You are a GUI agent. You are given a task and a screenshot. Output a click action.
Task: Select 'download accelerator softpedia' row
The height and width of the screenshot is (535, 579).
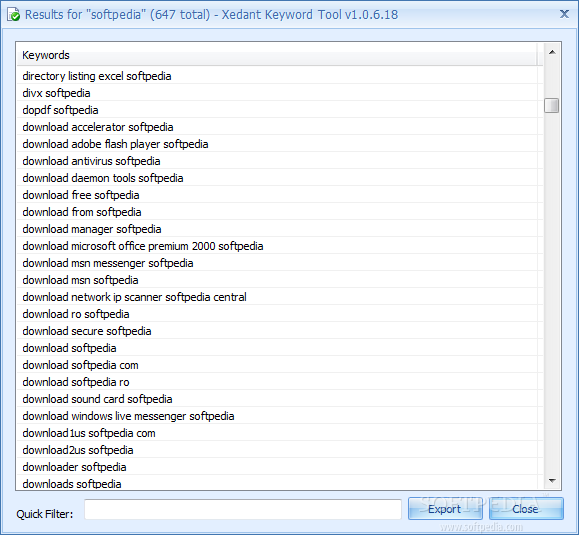point(280,127)
